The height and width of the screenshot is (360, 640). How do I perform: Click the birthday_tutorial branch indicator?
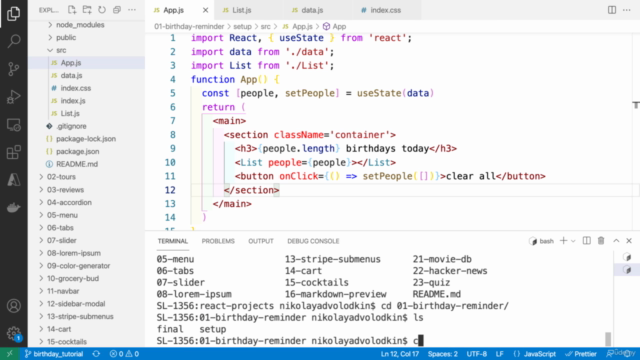(x=54, y=354)
